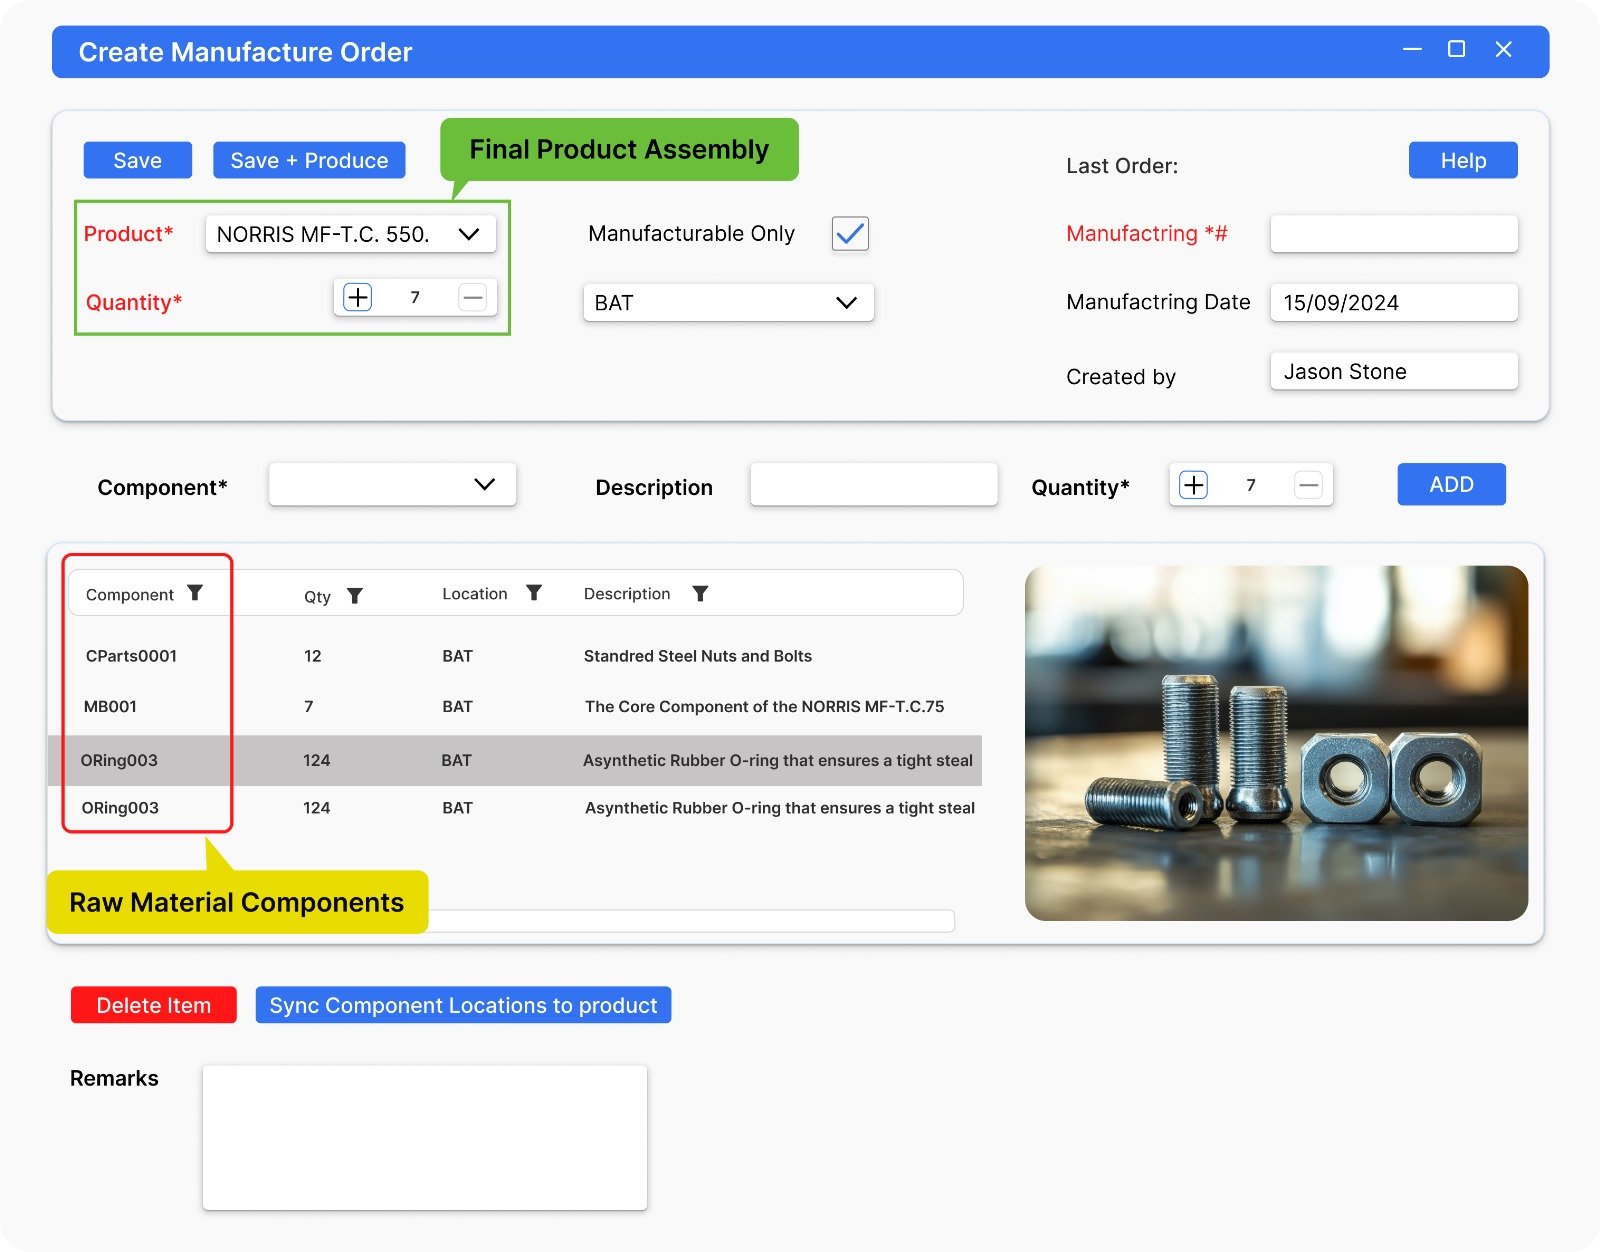Image resolution: width=1600 pixels, height=1252 pixels.
Task: Increase the product Quantity with the plus icon
Action: (358, 297)
